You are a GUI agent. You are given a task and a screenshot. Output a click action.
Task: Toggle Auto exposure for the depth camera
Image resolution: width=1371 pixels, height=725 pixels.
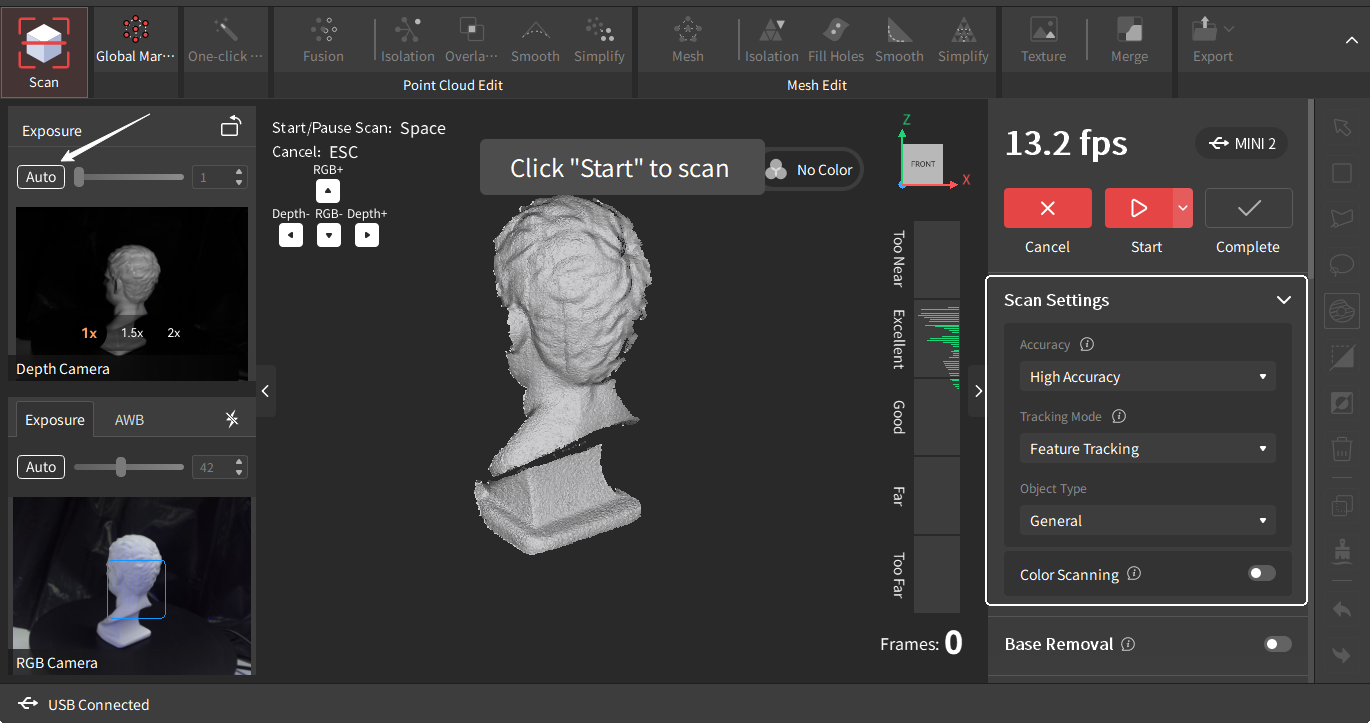40,176
